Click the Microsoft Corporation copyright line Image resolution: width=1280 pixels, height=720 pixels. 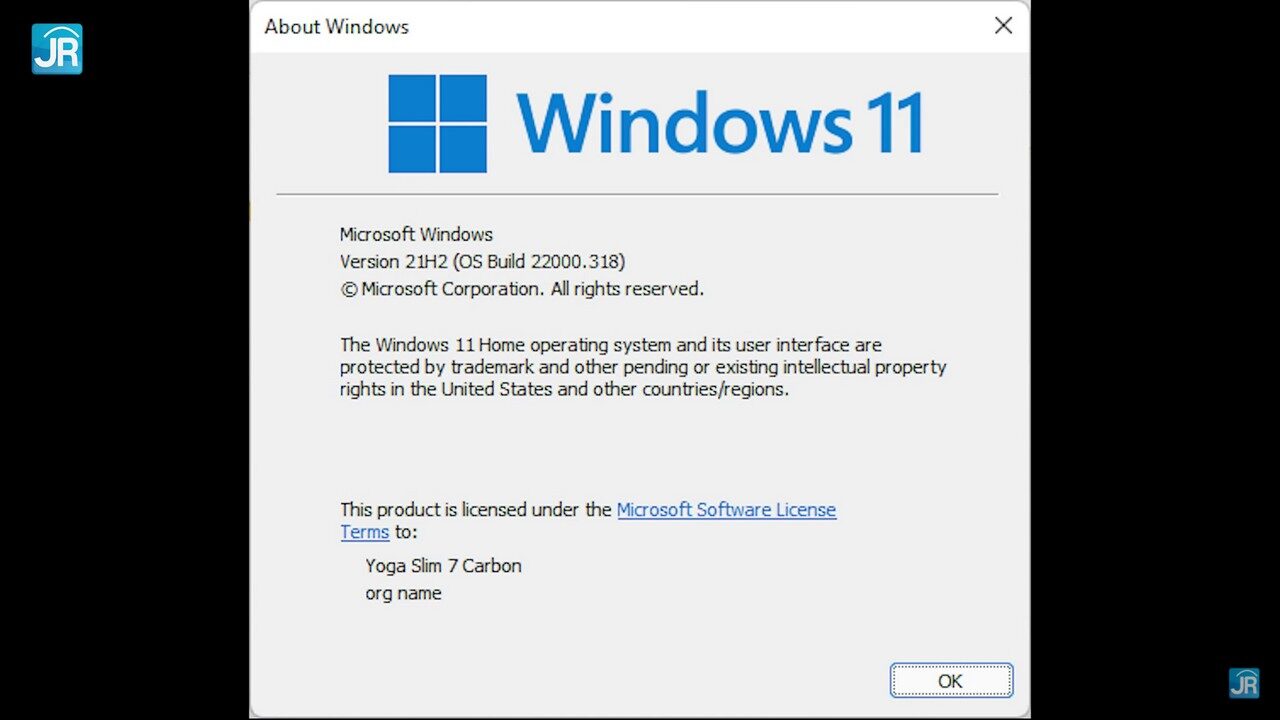click(522, 288)
